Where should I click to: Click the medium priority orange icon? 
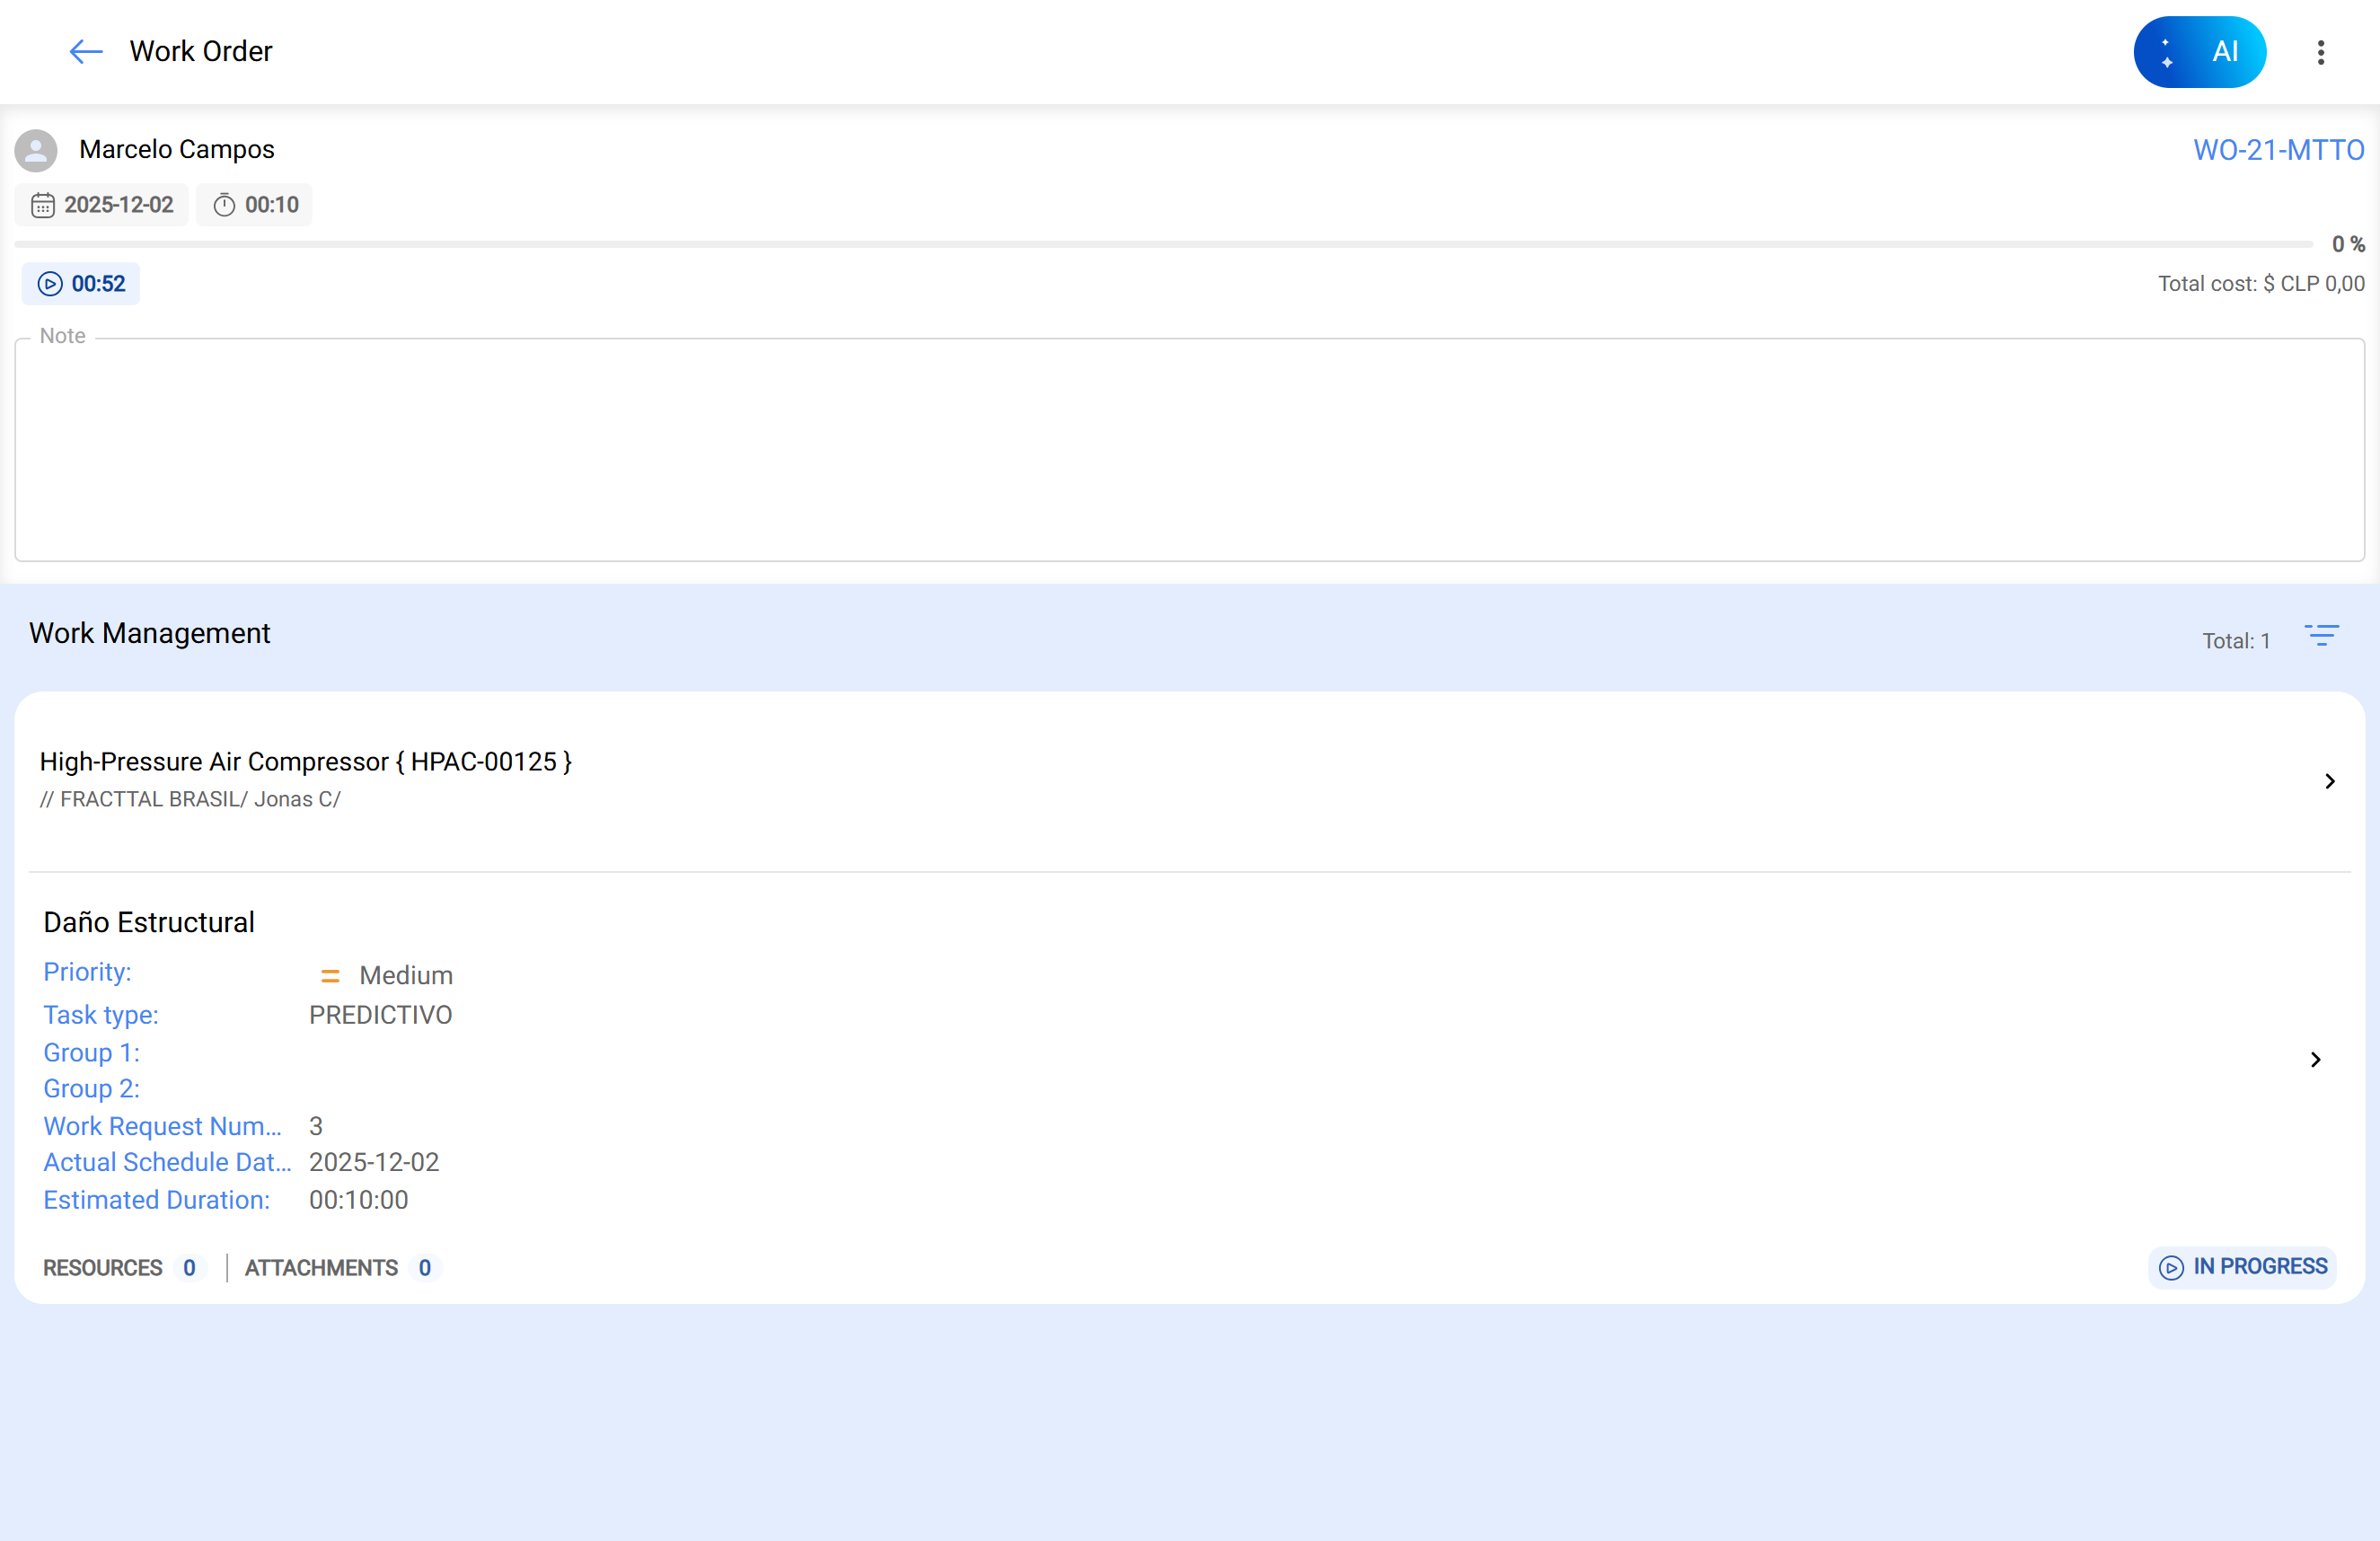330,975
